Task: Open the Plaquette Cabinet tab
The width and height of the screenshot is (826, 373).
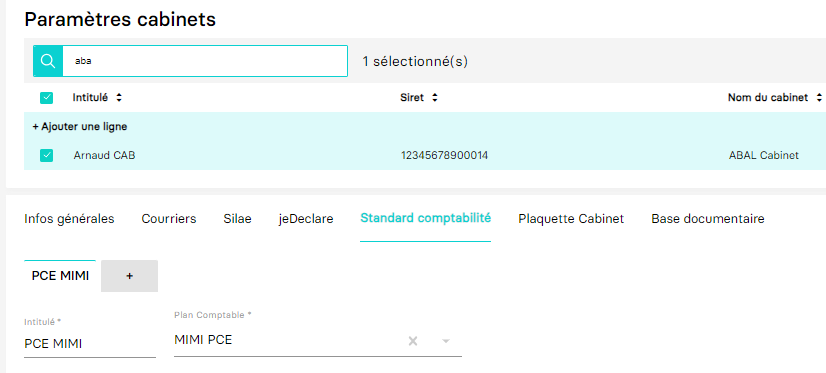Action: tap(571, 219)
